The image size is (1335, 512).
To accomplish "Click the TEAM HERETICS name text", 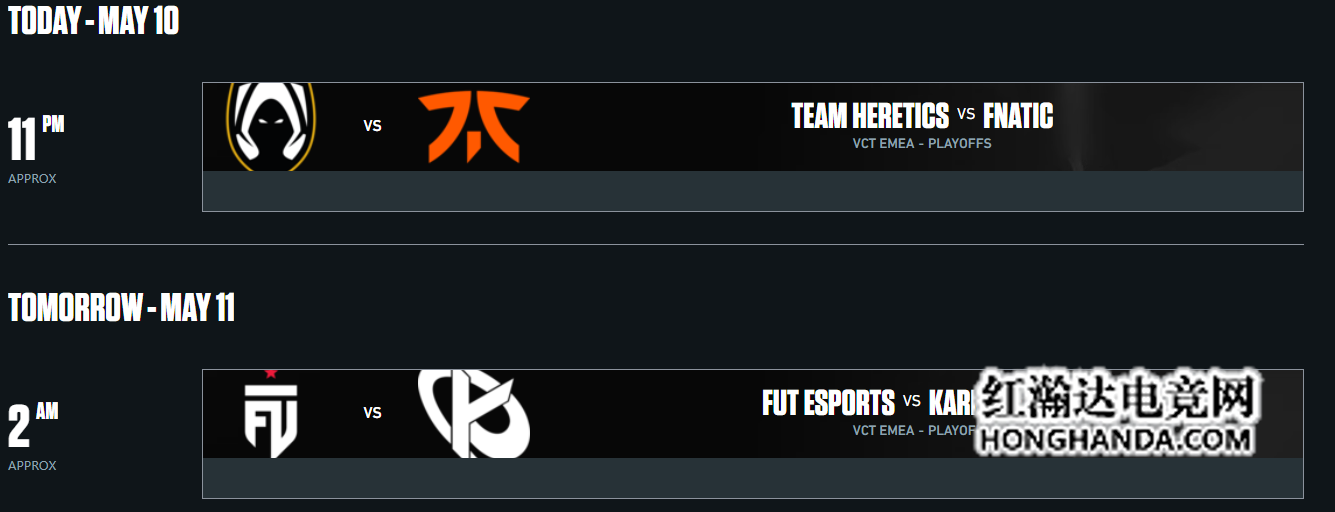I will [x=870, y=116].
